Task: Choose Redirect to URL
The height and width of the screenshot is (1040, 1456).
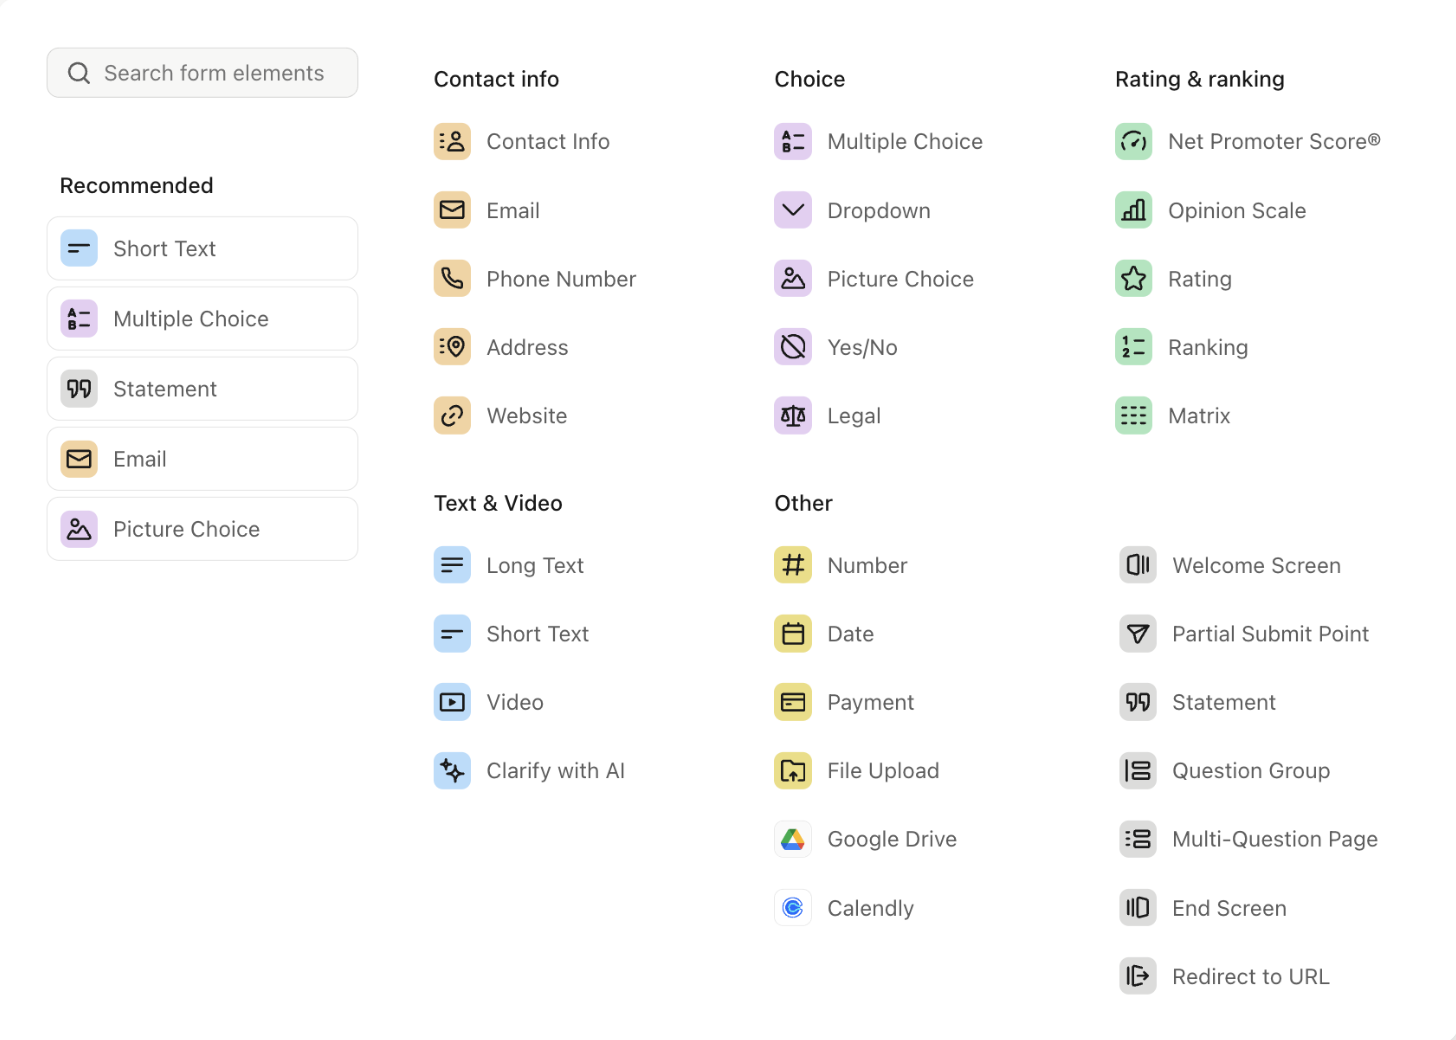Action: 1250,977
